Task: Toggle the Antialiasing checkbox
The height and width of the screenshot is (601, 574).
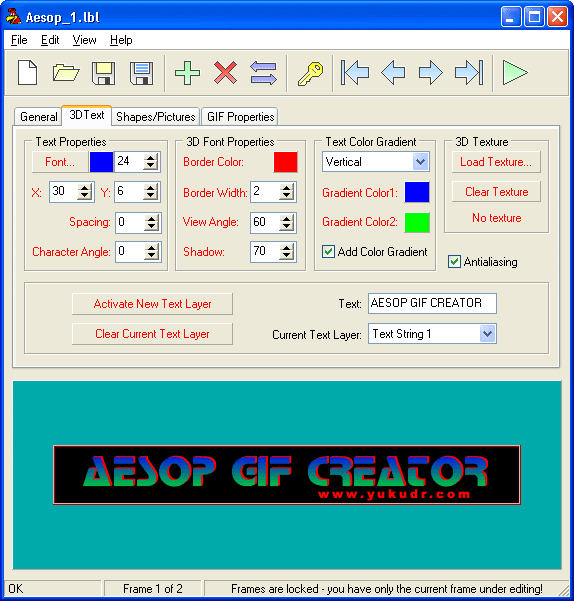Action: coord(454,262)
